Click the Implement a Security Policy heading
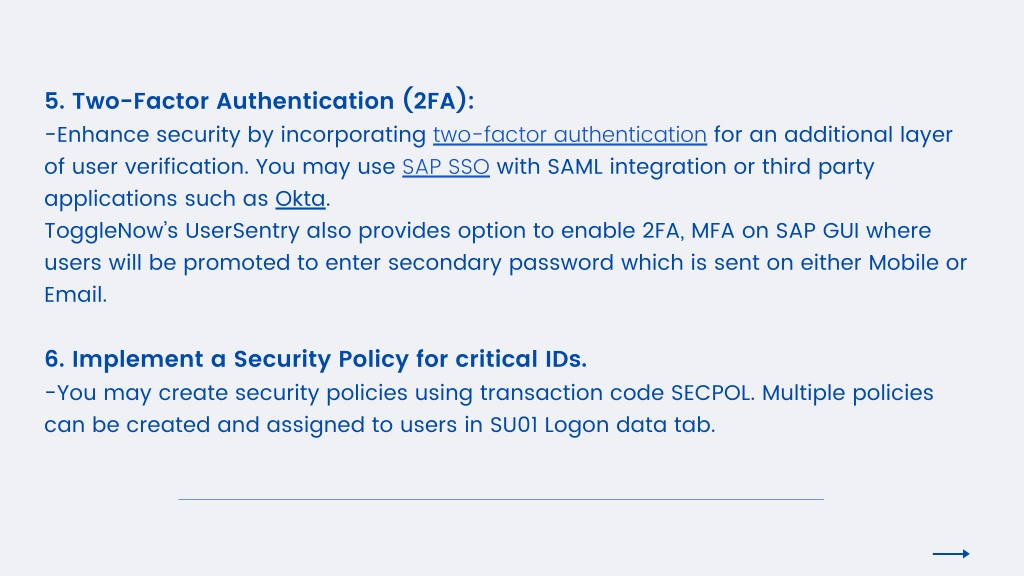This screenshot has height=576, width=1024. [315, 359]
